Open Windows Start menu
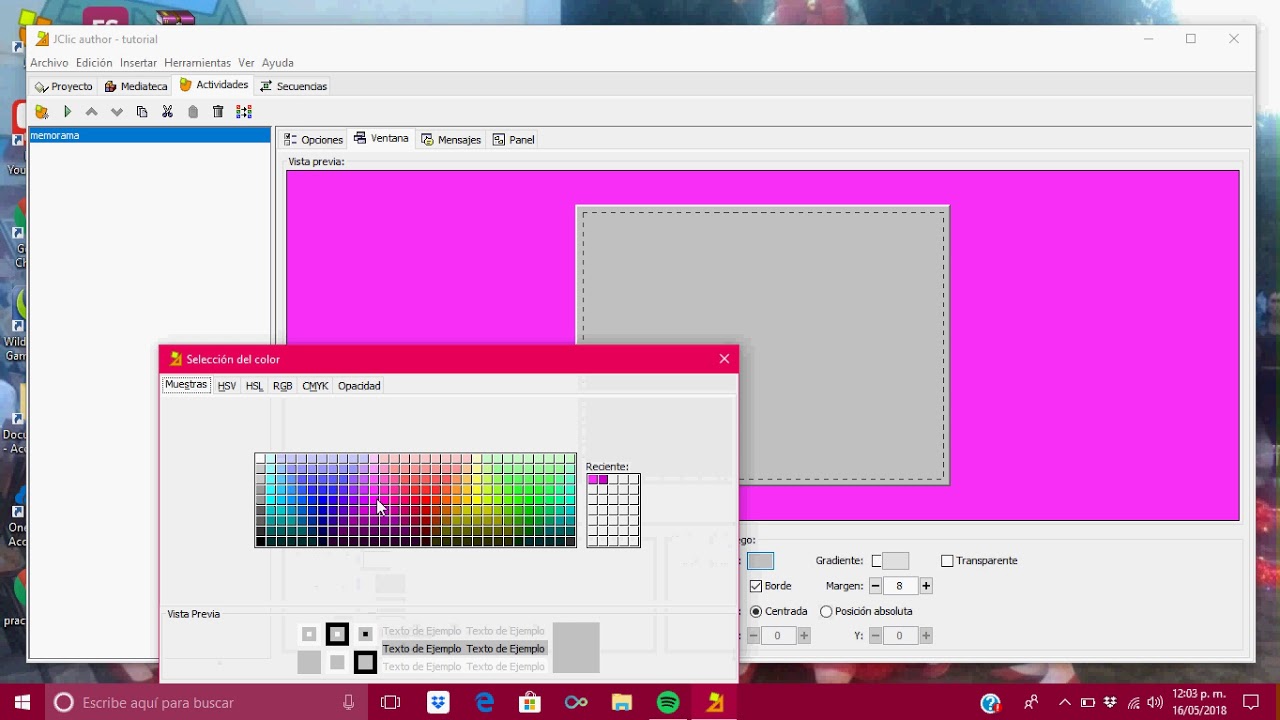1280x720 pixels. click(21, 702)
